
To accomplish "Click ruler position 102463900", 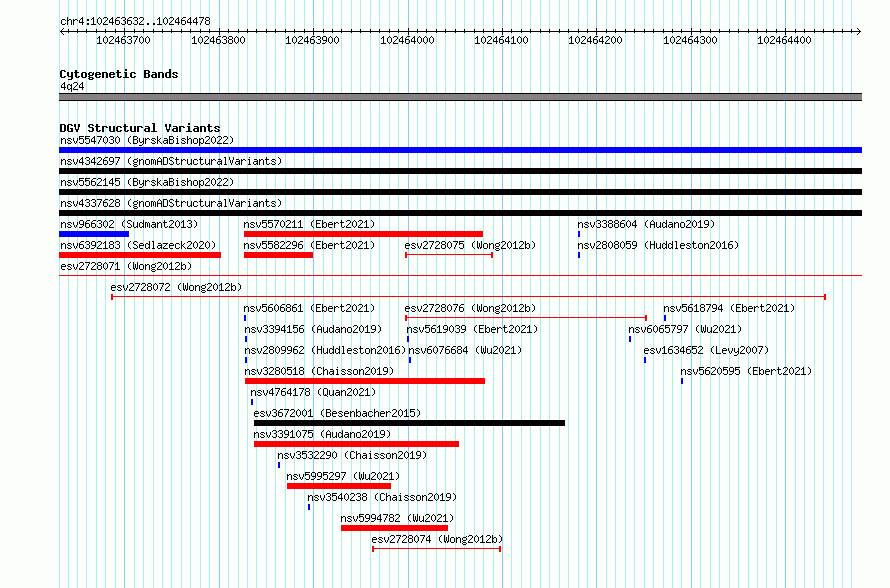I will [312, 40].
